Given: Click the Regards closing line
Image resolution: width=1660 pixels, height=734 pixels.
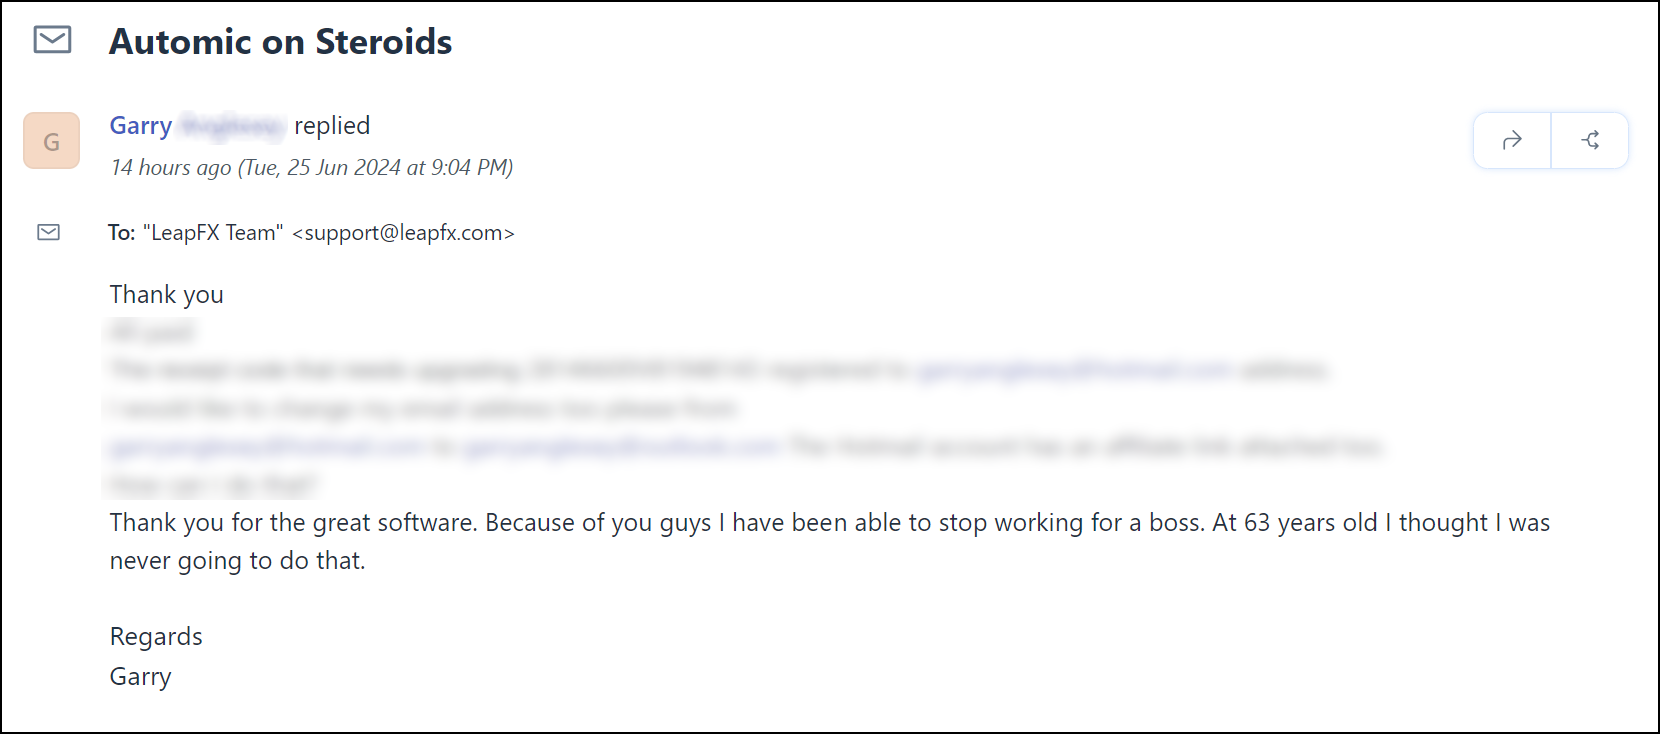Looking at the screenshot, I should pos(156,637).
